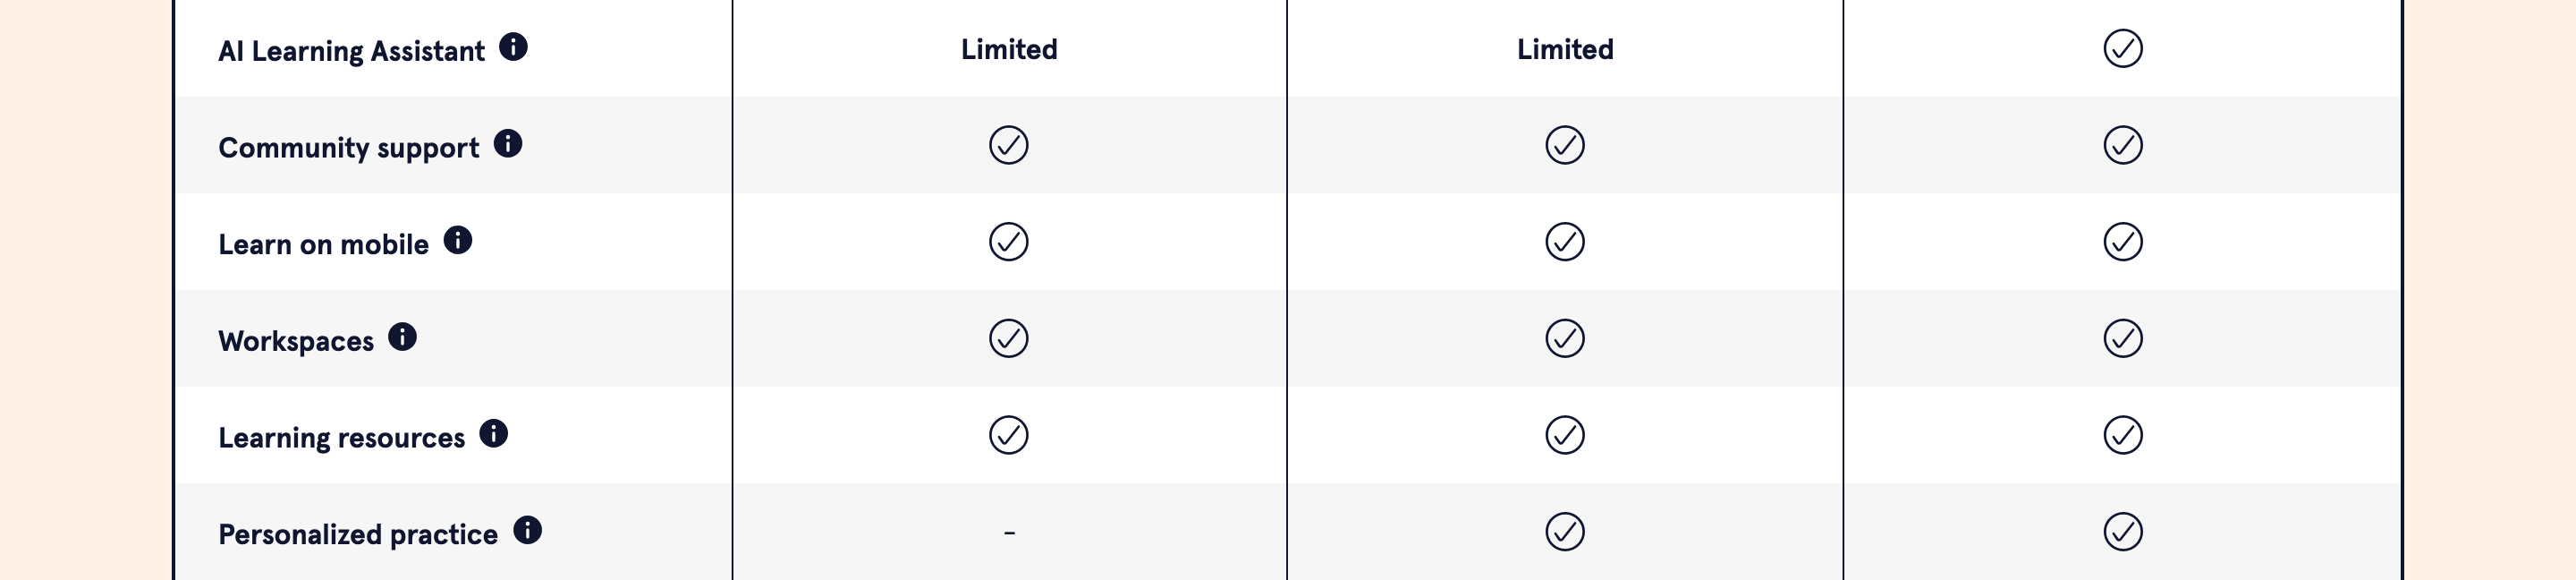2576x580 pixels.
Task: Show Workspaces info tooltip icon
Action: point(403,337)
